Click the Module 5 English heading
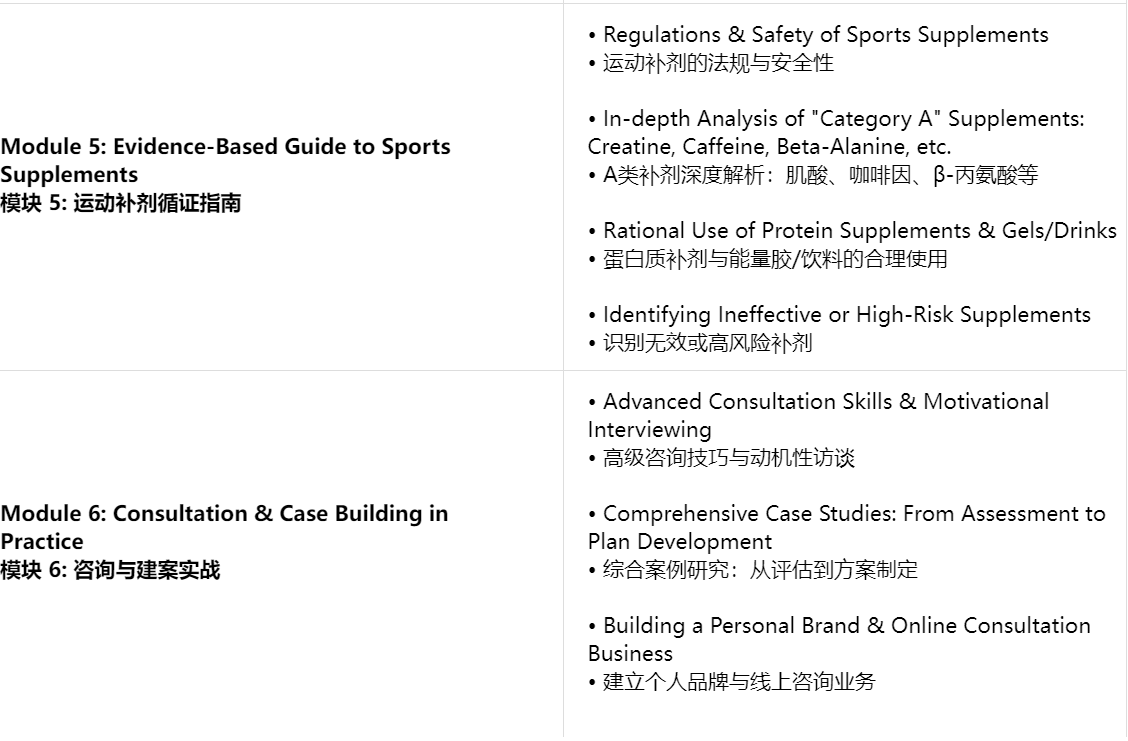Image resolution: width=1128 pixels, height=741 pixels. click(225, 147)
